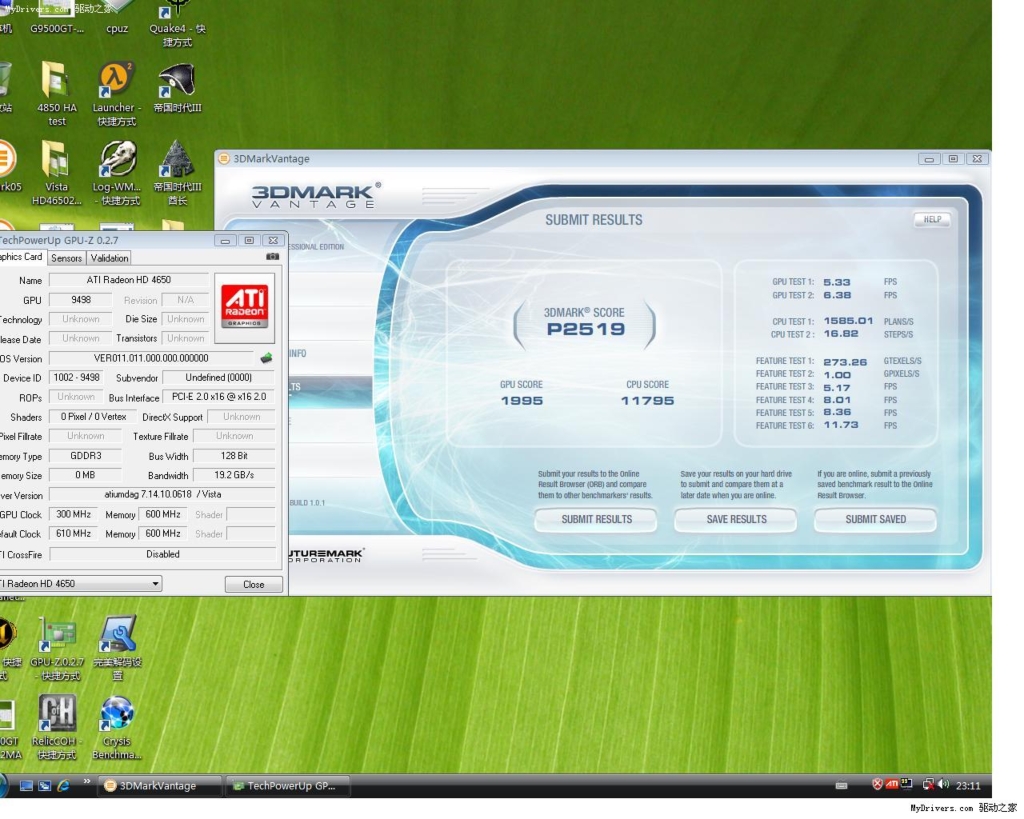Open the Log-WM skull shortcut icon

pyautogui.click(x=117, y=172)
